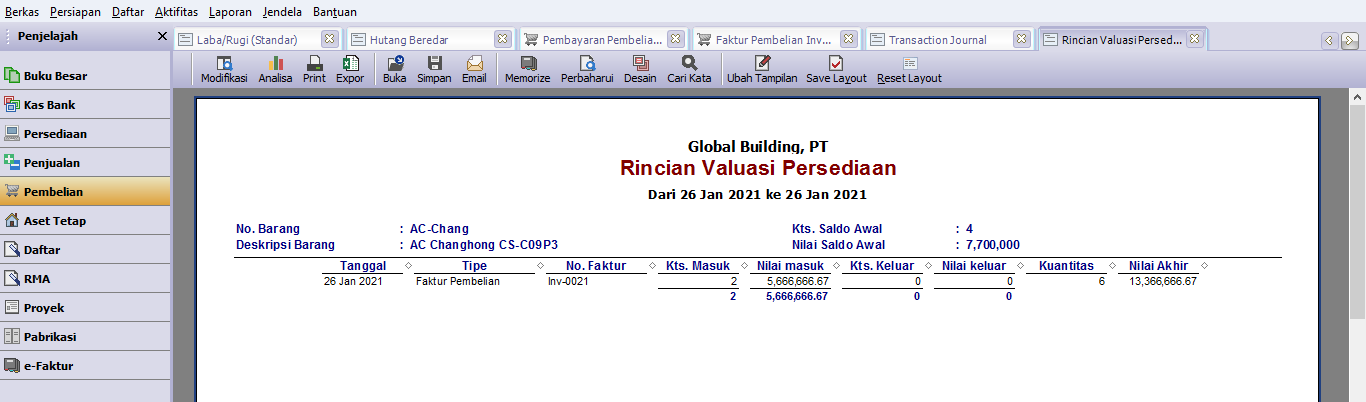Open Cari Kata search tool
Viewport: 1366px width, 402px height.
690,70
